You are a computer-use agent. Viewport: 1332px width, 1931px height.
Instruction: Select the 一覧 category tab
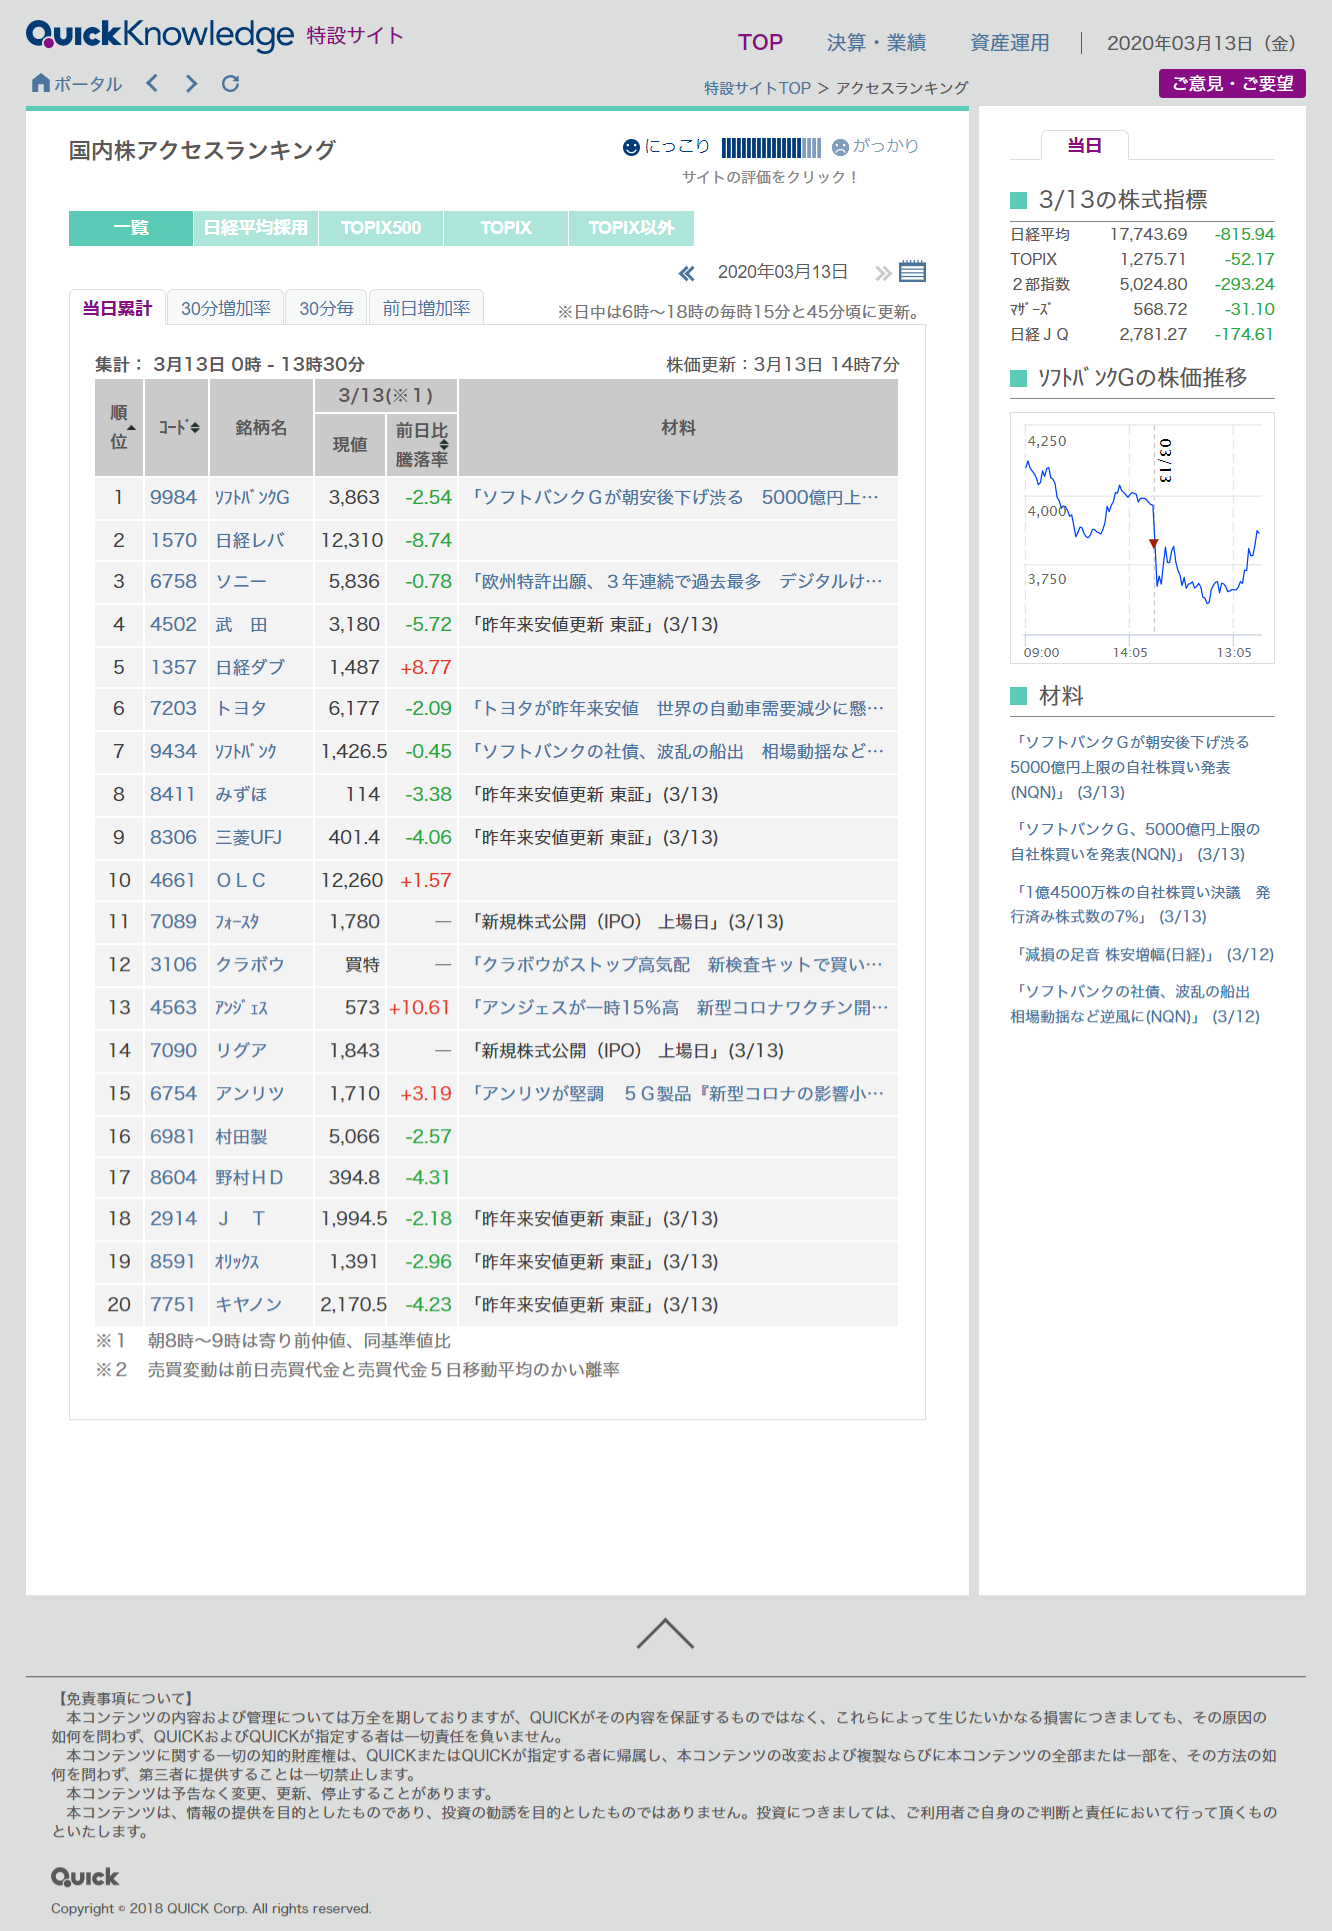click(131, 228)
